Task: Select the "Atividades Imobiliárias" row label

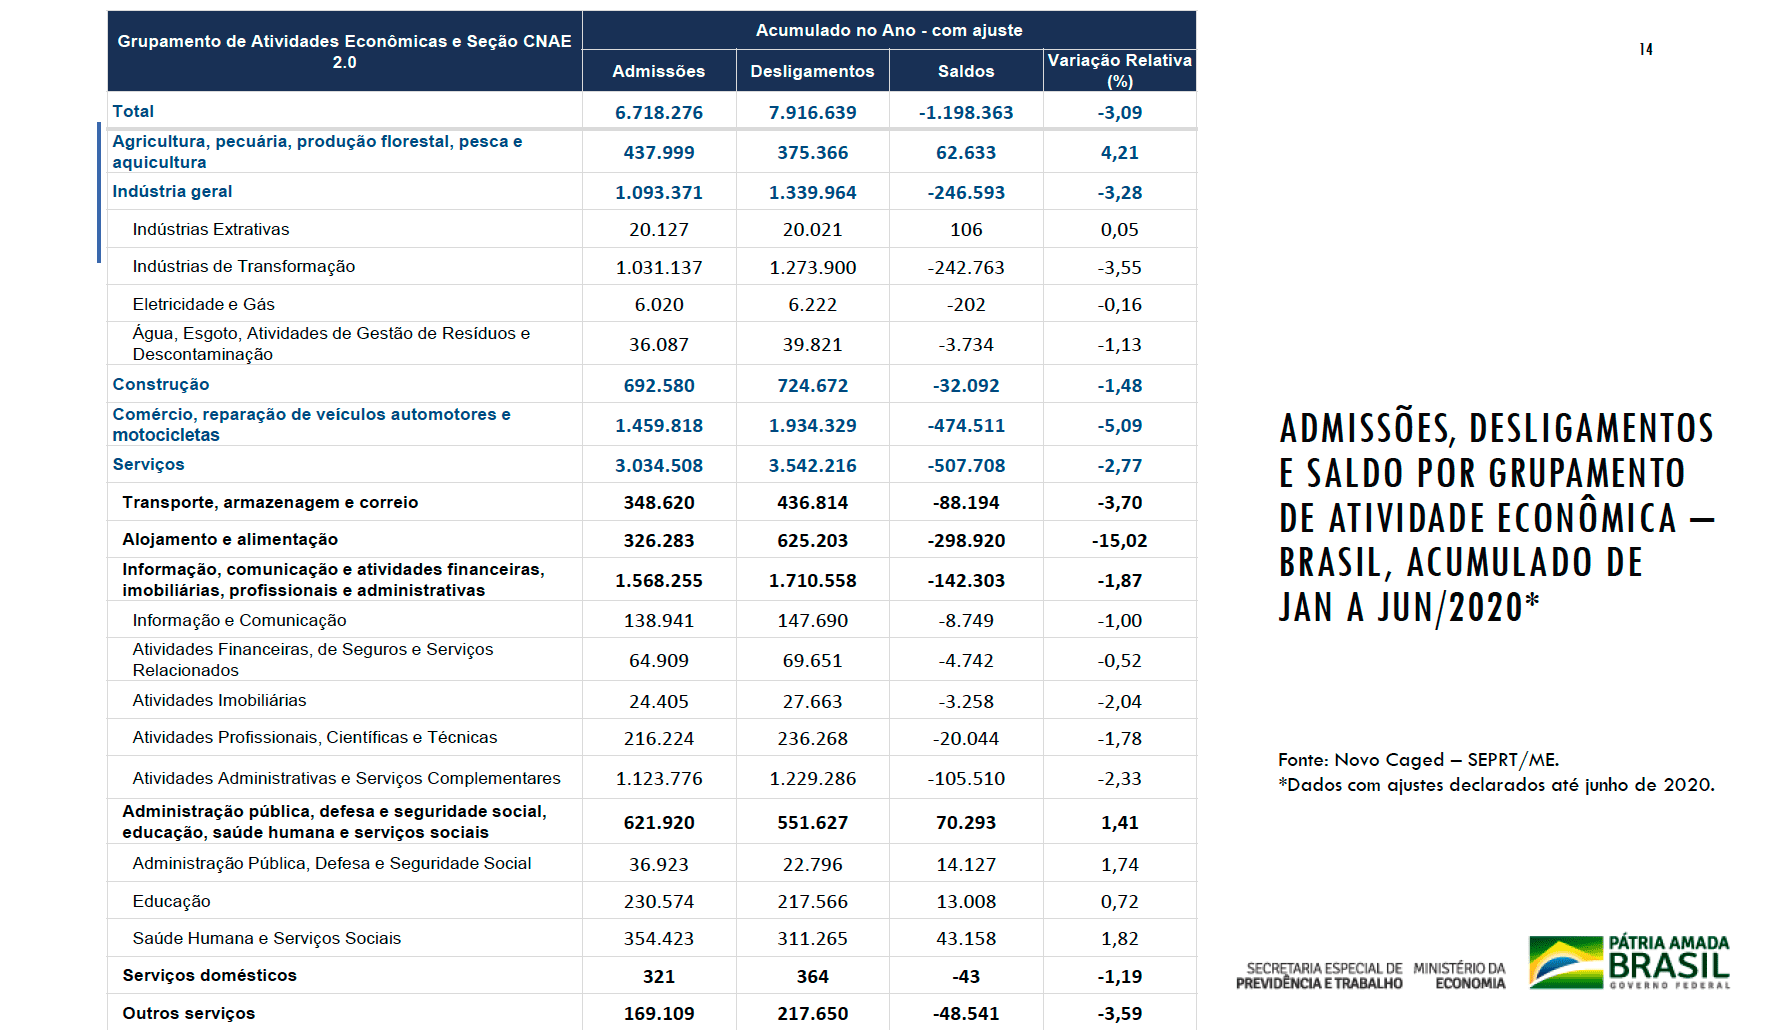Action: pos(219,700)
